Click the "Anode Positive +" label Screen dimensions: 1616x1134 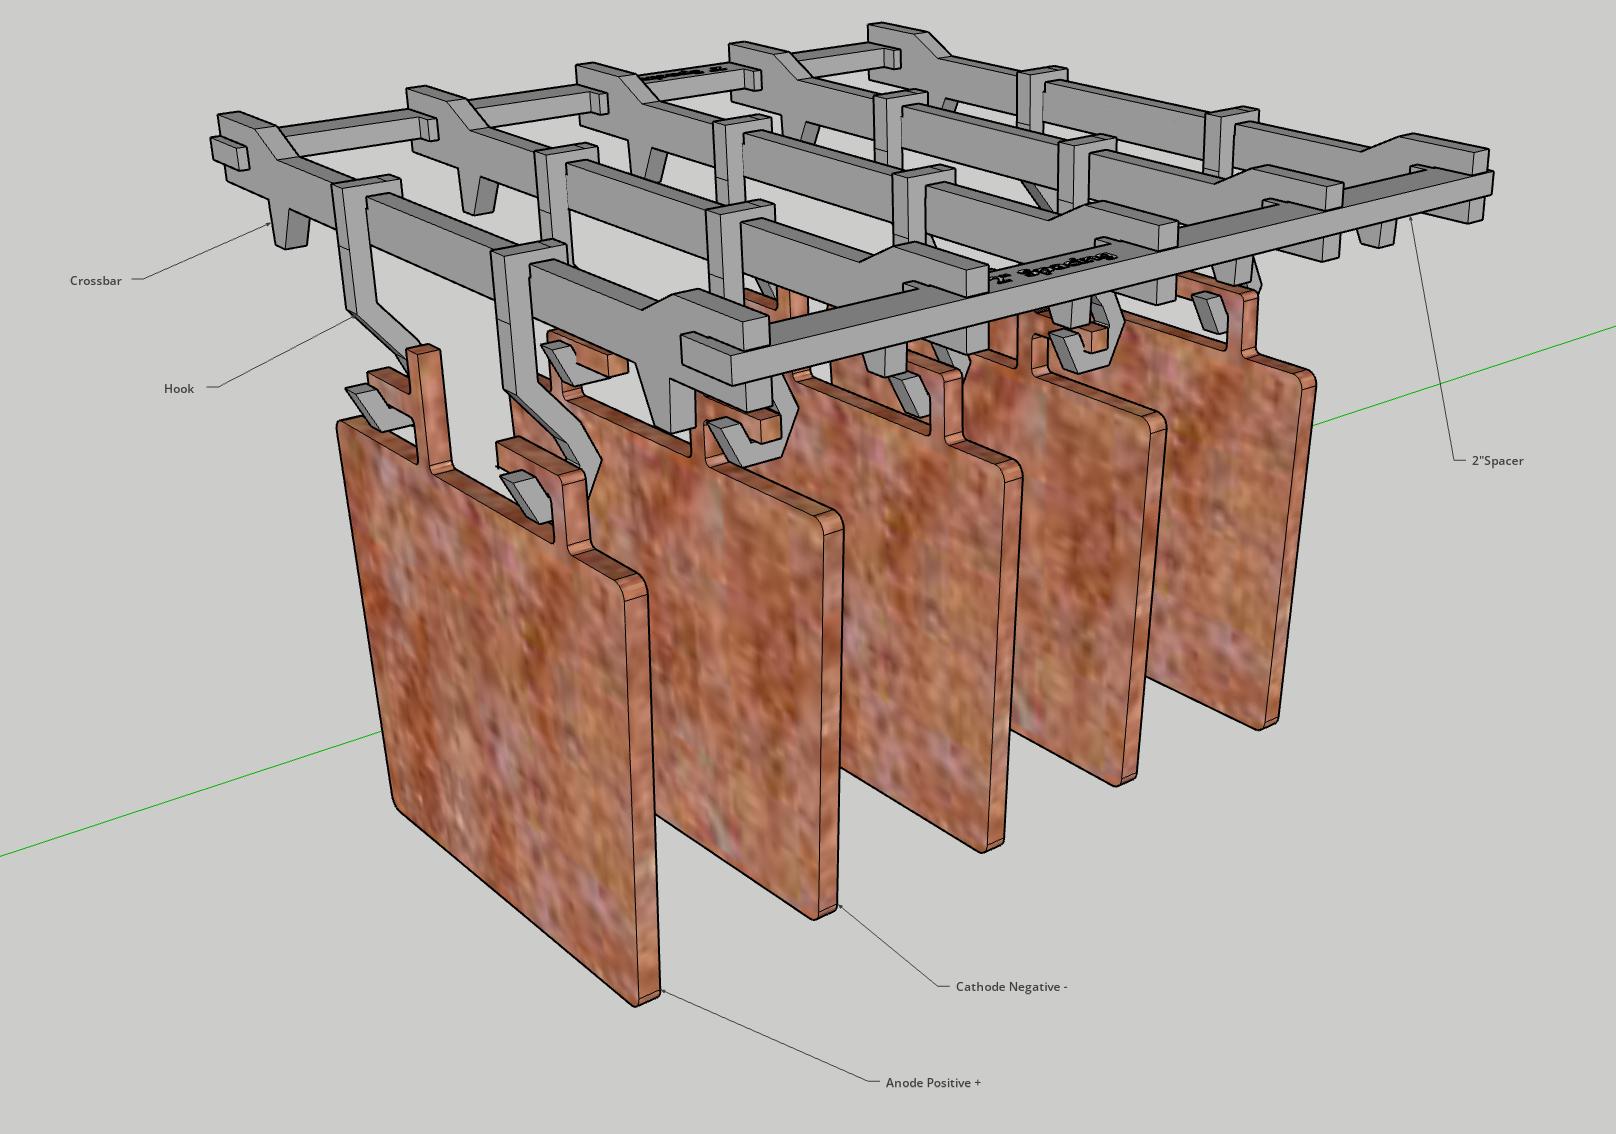933,1083
